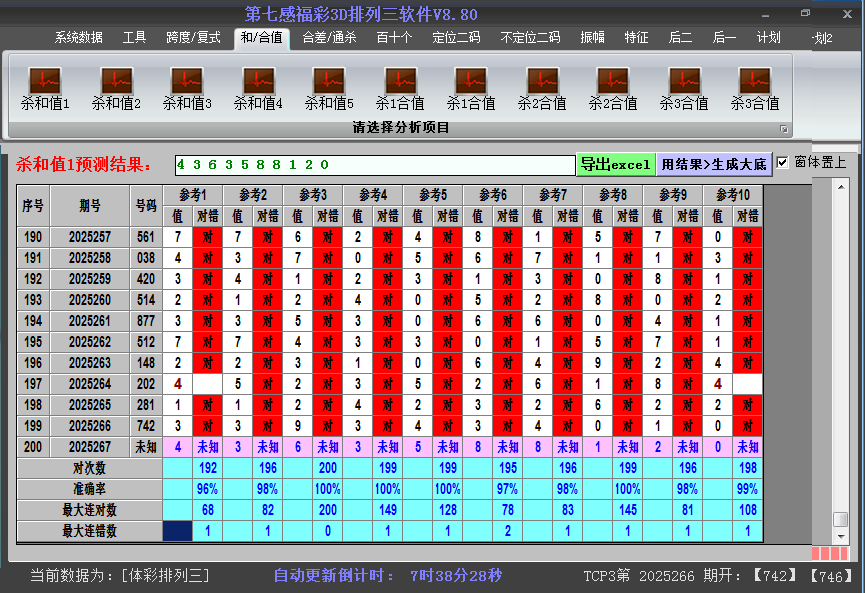865x593 pixels.
Task: Open the 工具 menu
Action: coord(134,37)
